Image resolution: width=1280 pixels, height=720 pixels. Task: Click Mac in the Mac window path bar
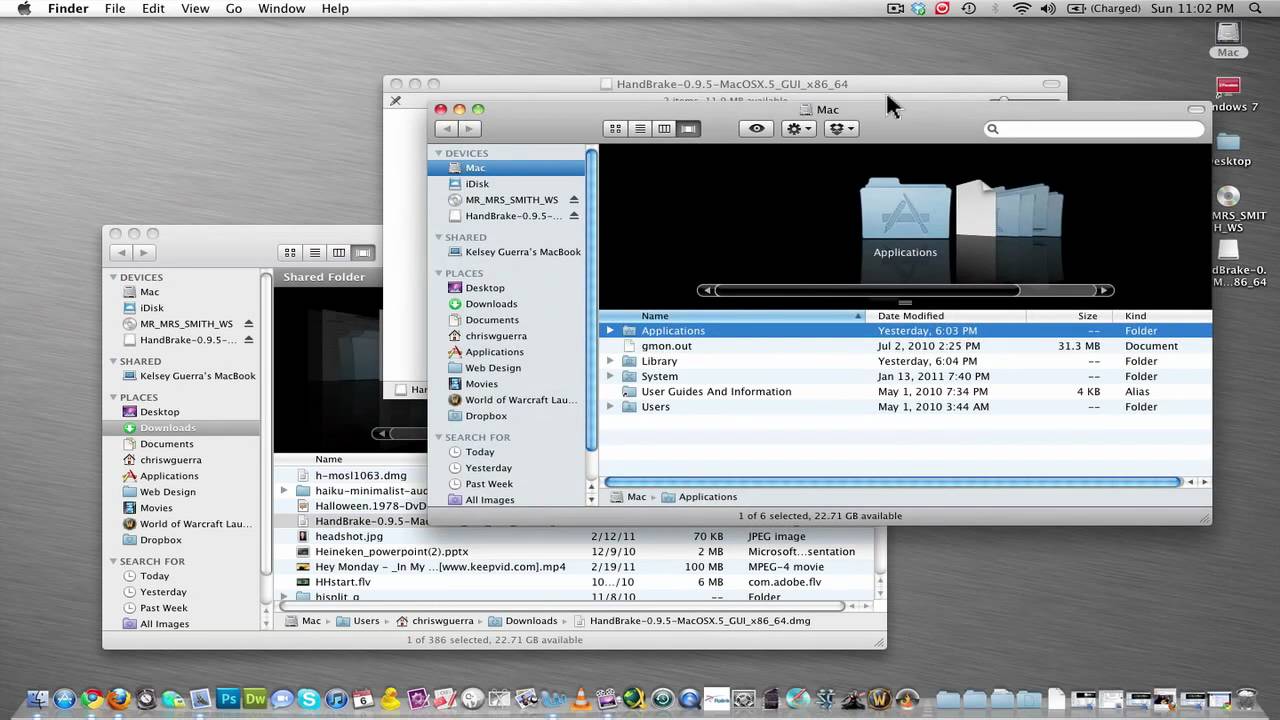[x=628, y=497]
